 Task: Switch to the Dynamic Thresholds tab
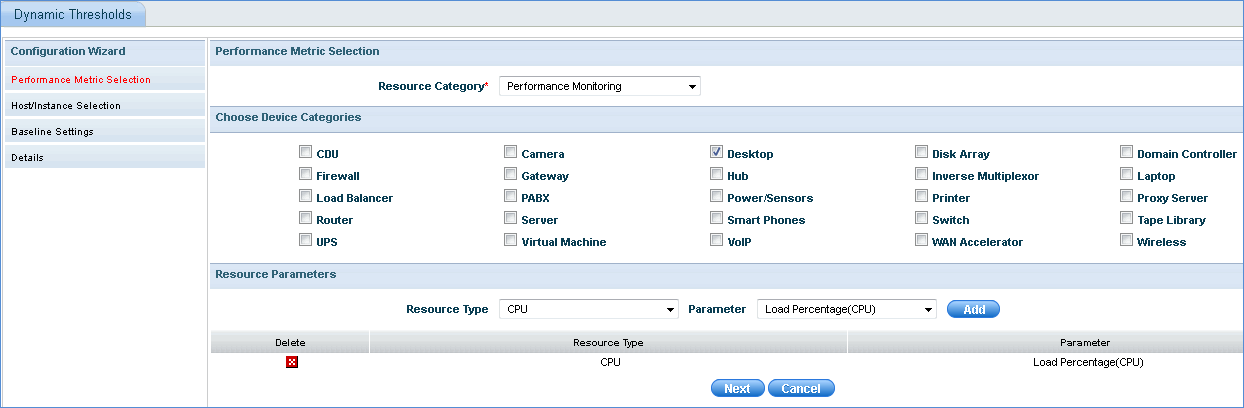73,14
